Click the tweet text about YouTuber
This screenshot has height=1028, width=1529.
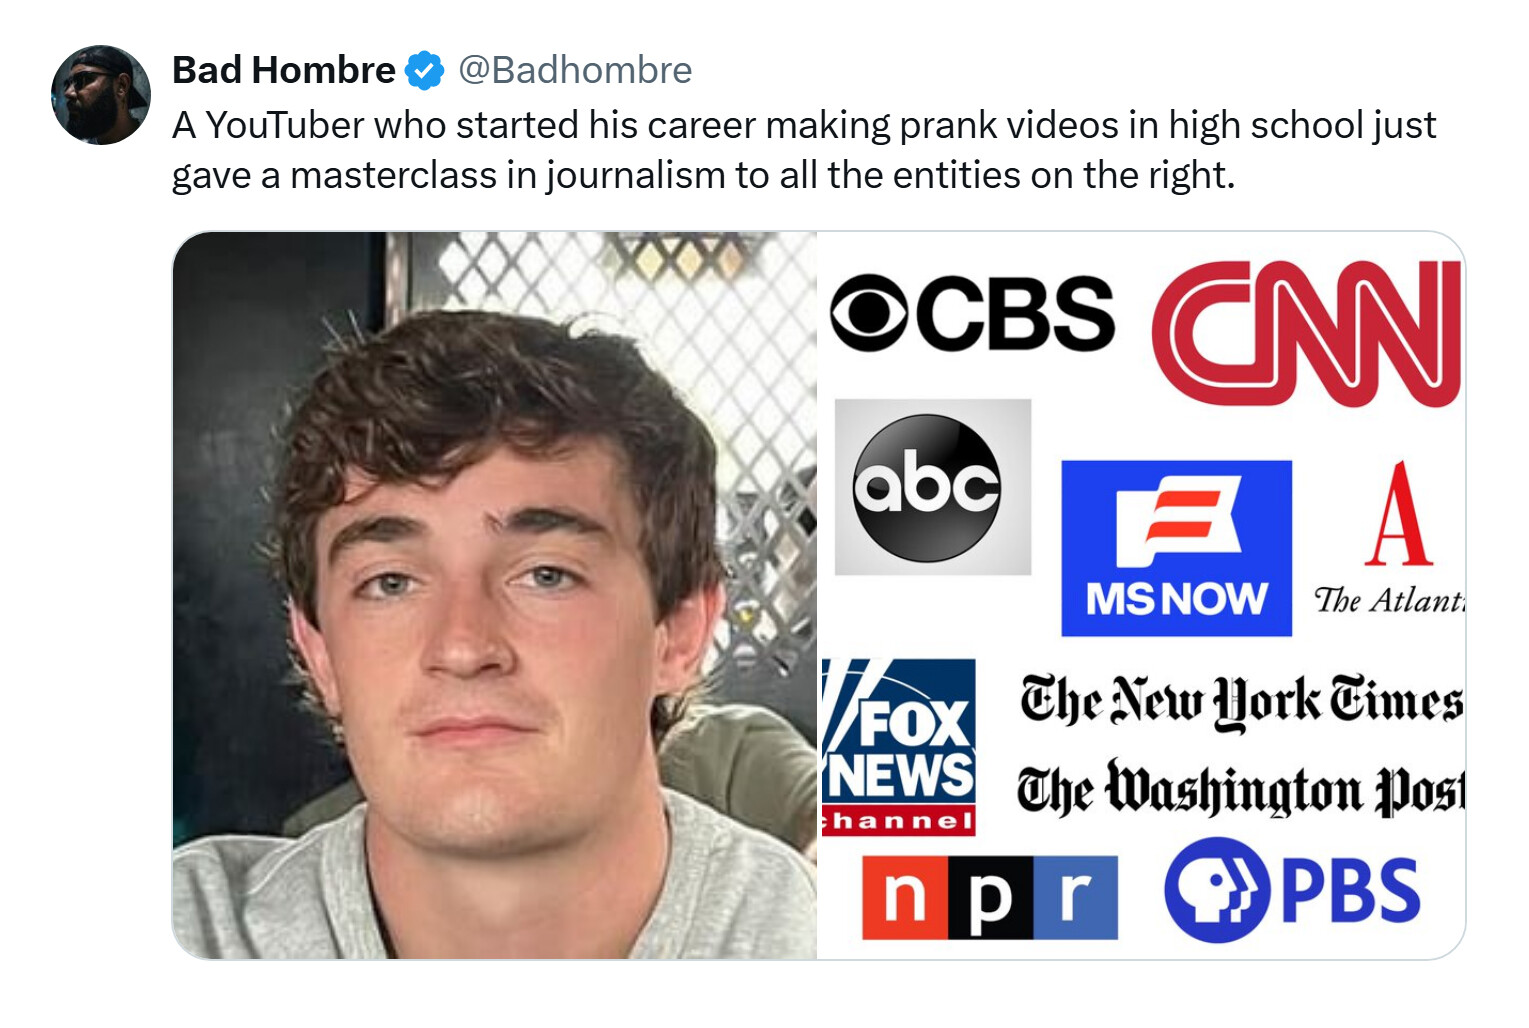[x=804, y=150]
